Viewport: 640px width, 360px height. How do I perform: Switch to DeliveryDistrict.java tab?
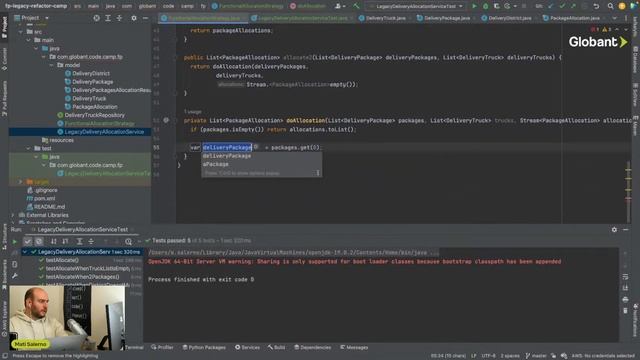509,18
